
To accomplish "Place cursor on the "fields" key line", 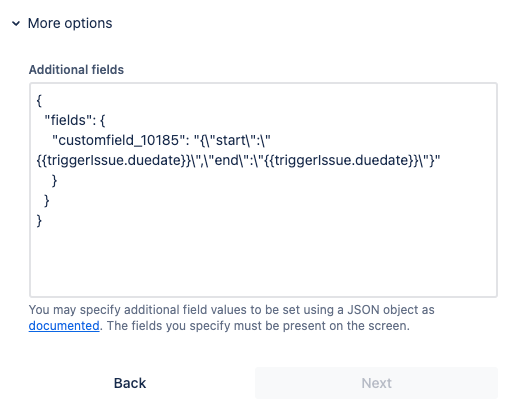I will click(75, 120).
